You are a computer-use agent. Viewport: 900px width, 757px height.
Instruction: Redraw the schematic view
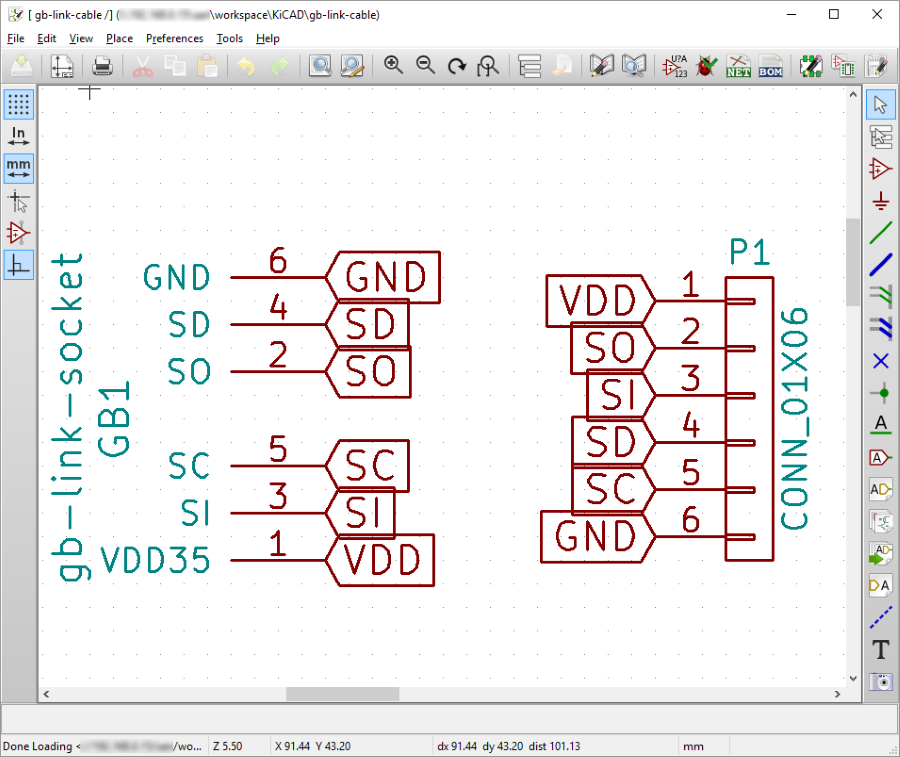click(x=457, y=66)
